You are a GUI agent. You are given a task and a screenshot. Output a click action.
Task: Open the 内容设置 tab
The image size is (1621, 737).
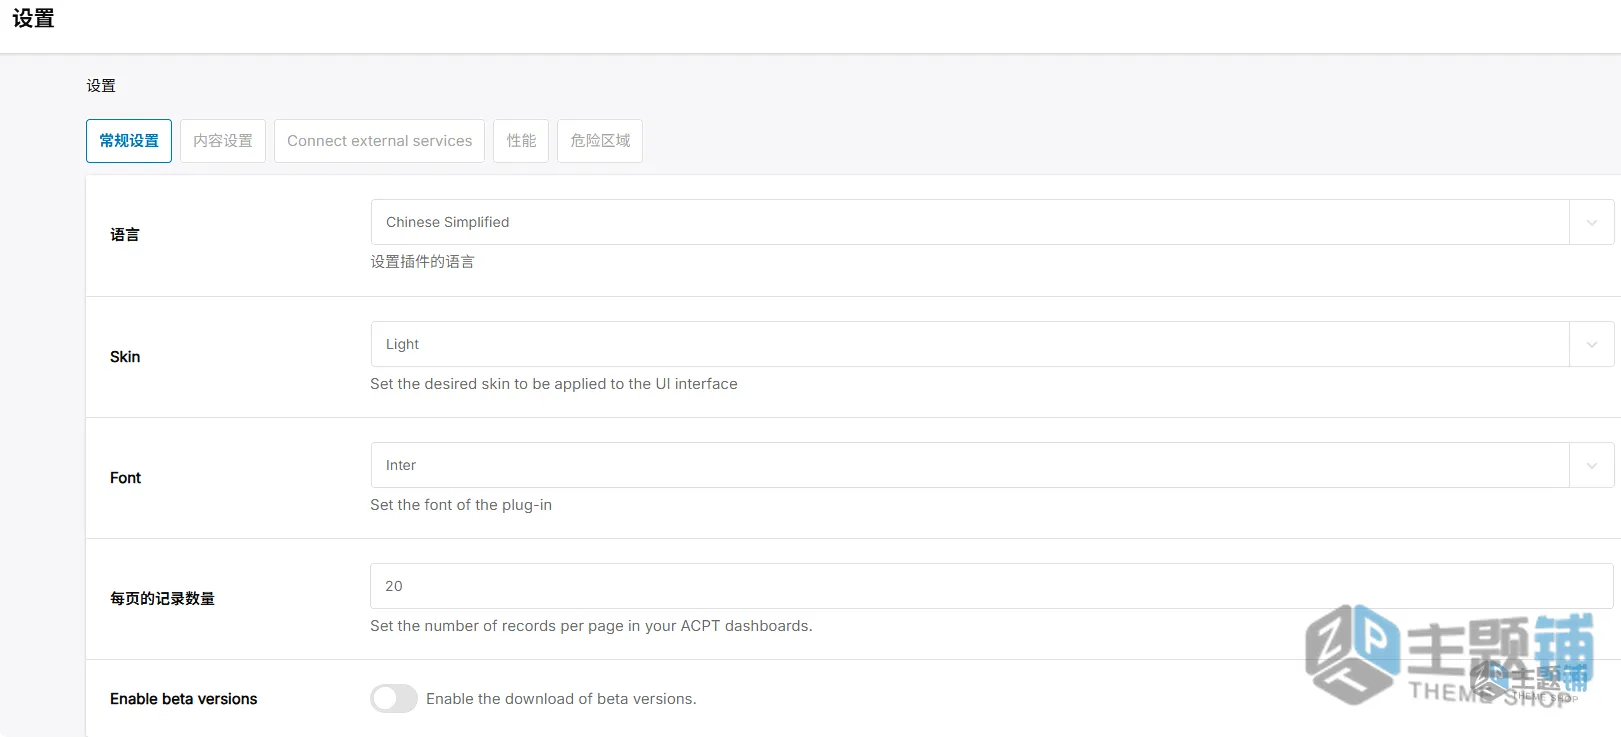(x=223, y=141)
